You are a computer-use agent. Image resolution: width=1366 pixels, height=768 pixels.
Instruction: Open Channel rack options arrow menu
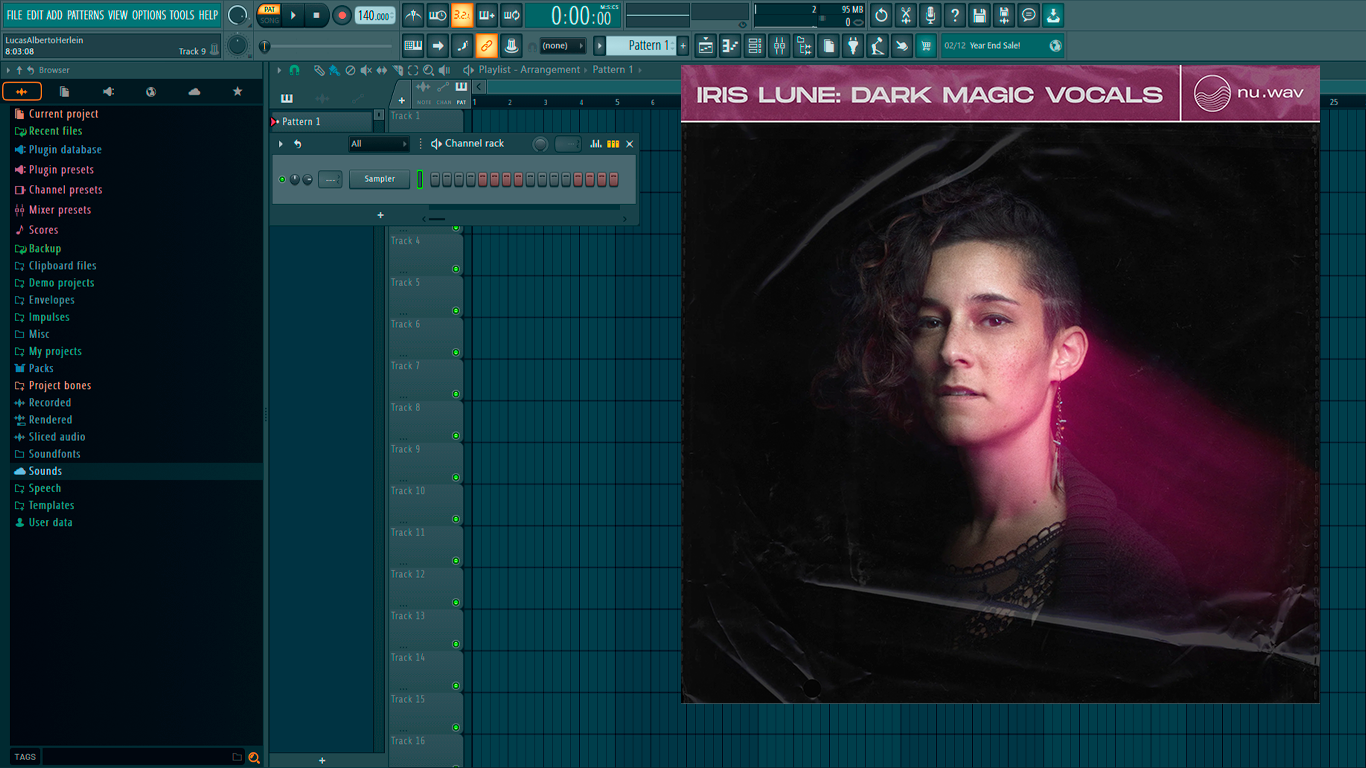click(281, 144)
